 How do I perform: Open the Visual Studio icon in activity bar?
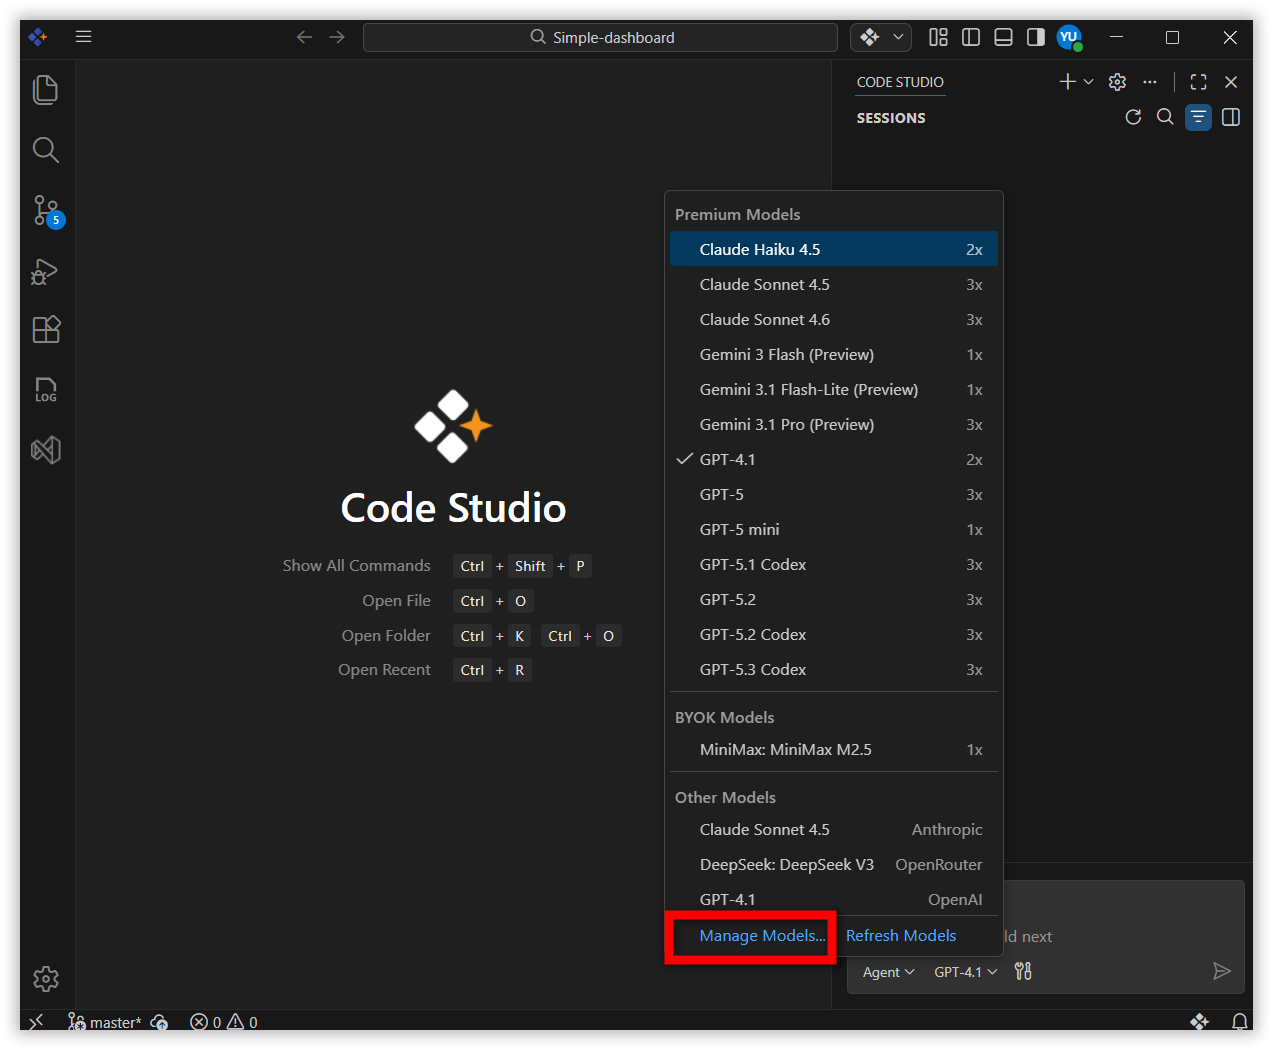46,450
